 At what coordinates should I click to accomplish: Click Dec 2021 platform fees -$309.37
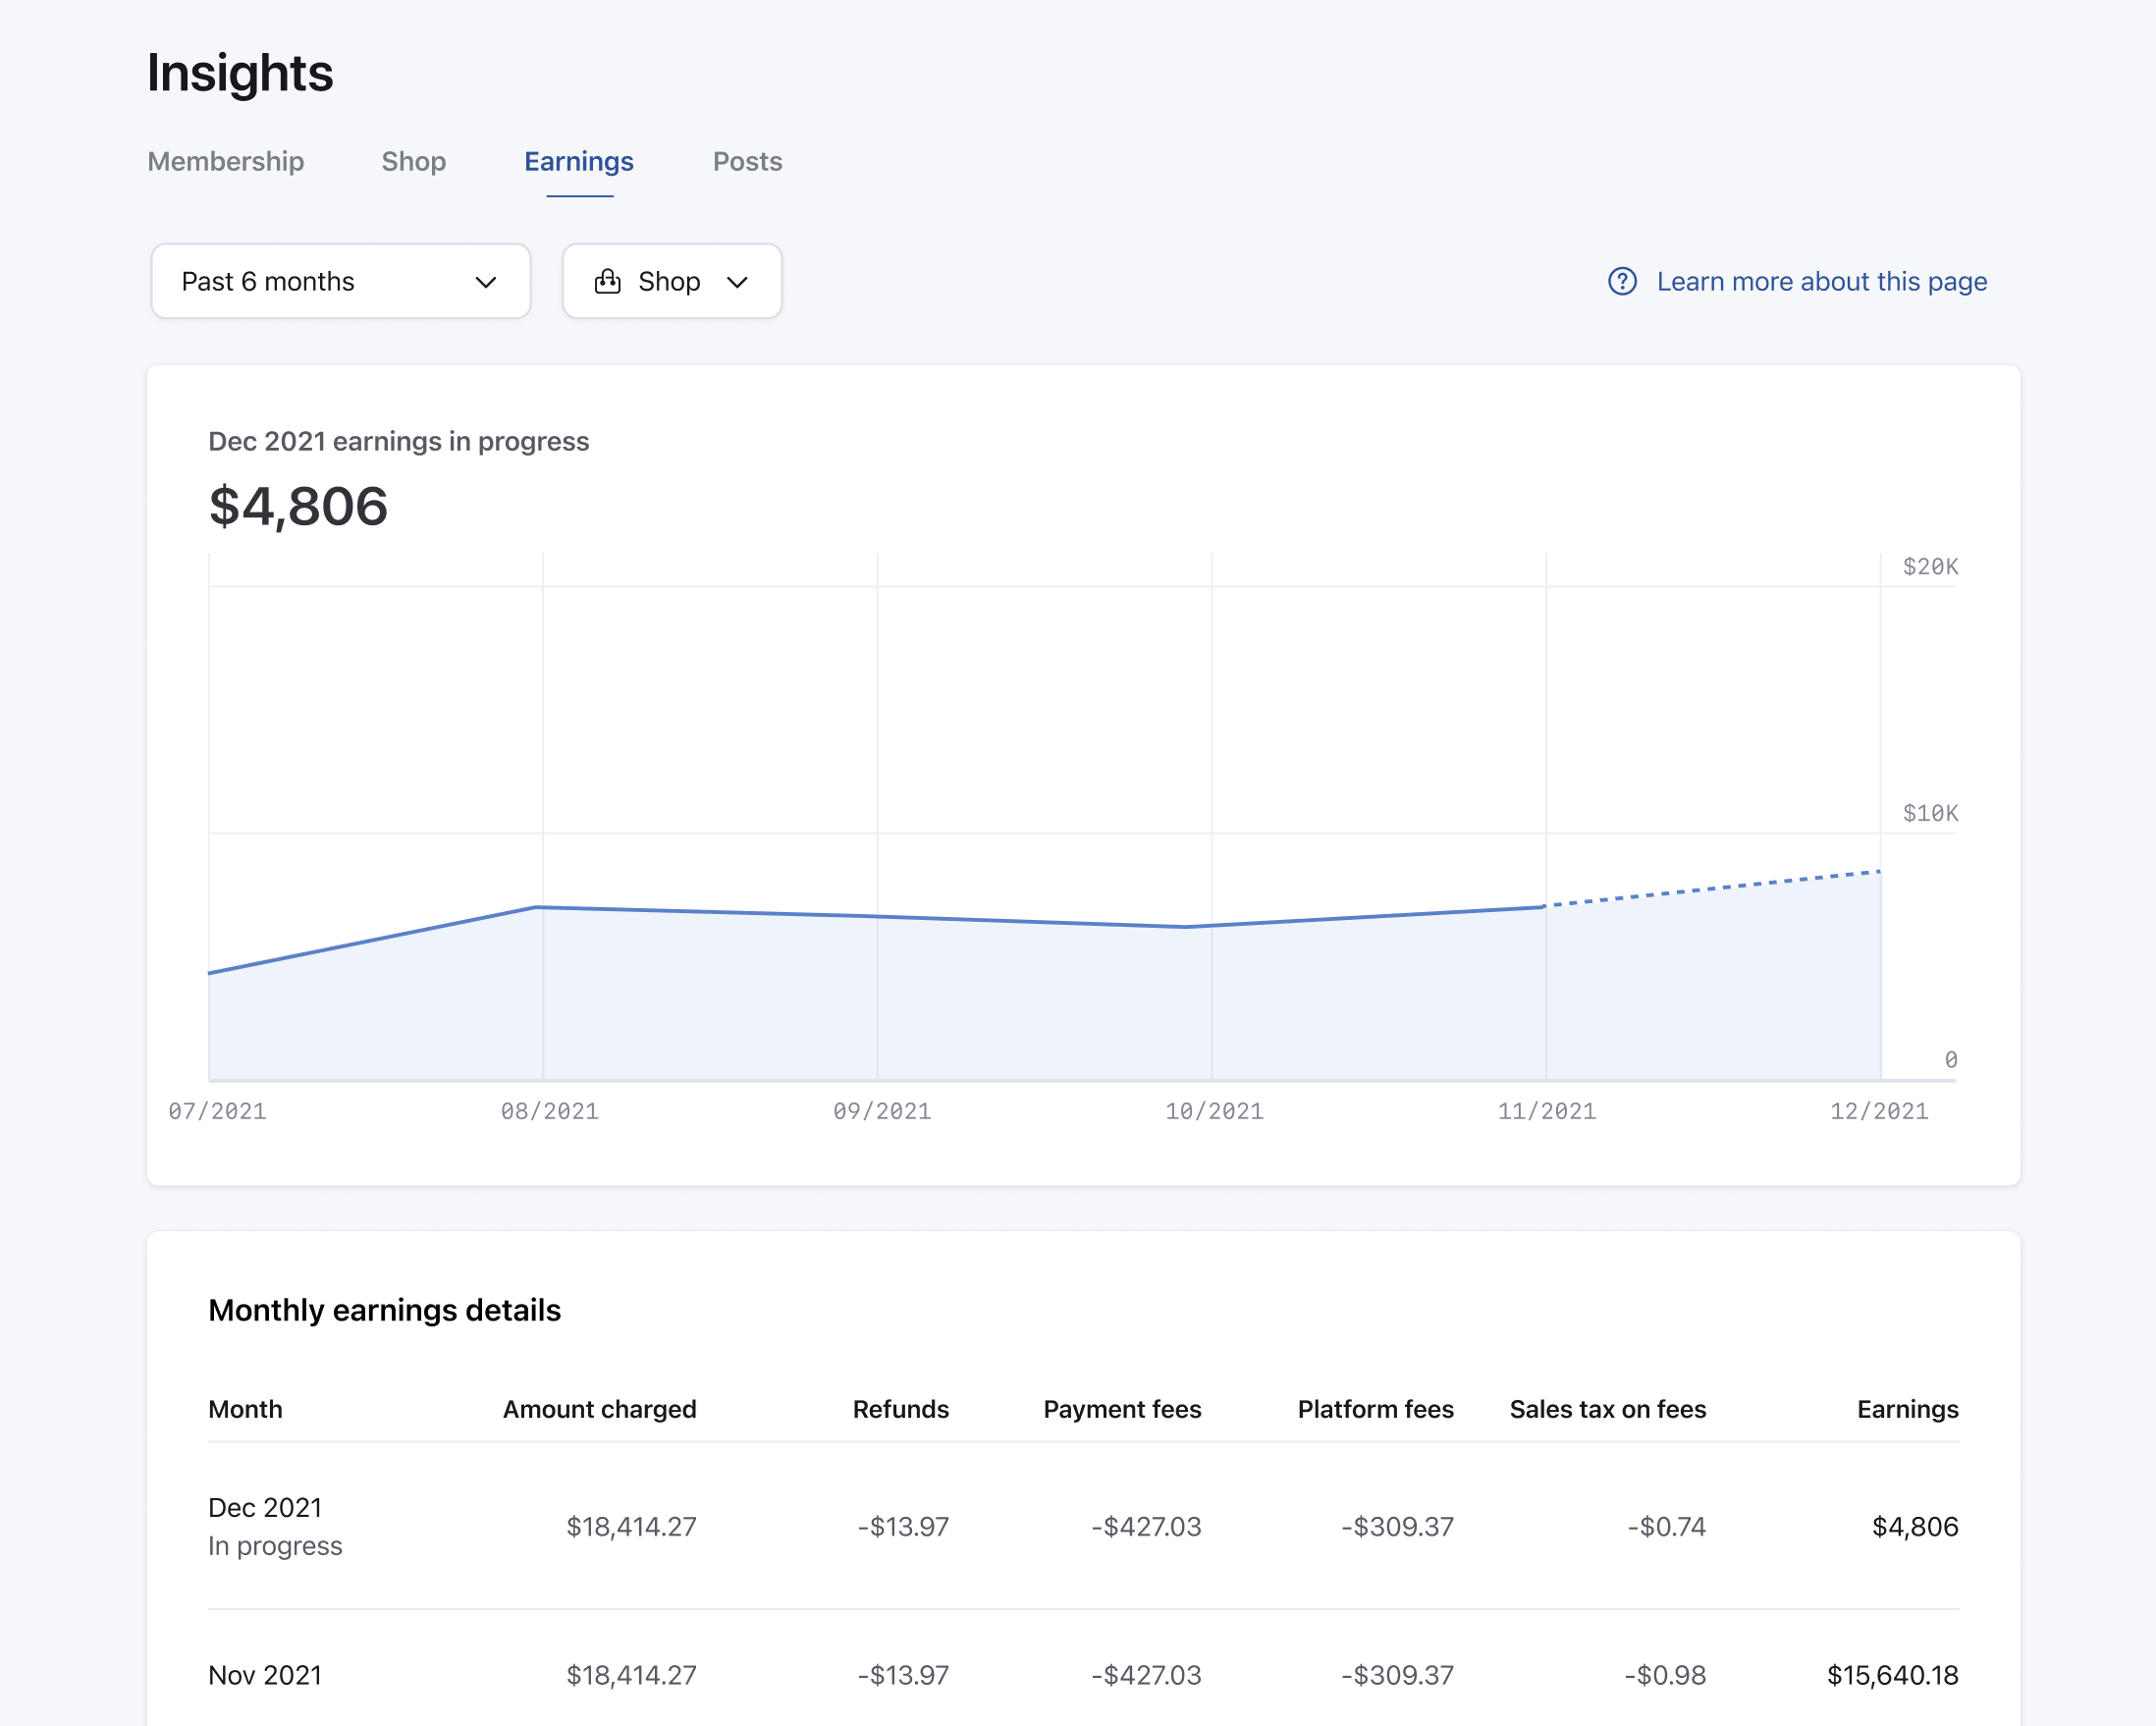[x=1398, y=1526]
